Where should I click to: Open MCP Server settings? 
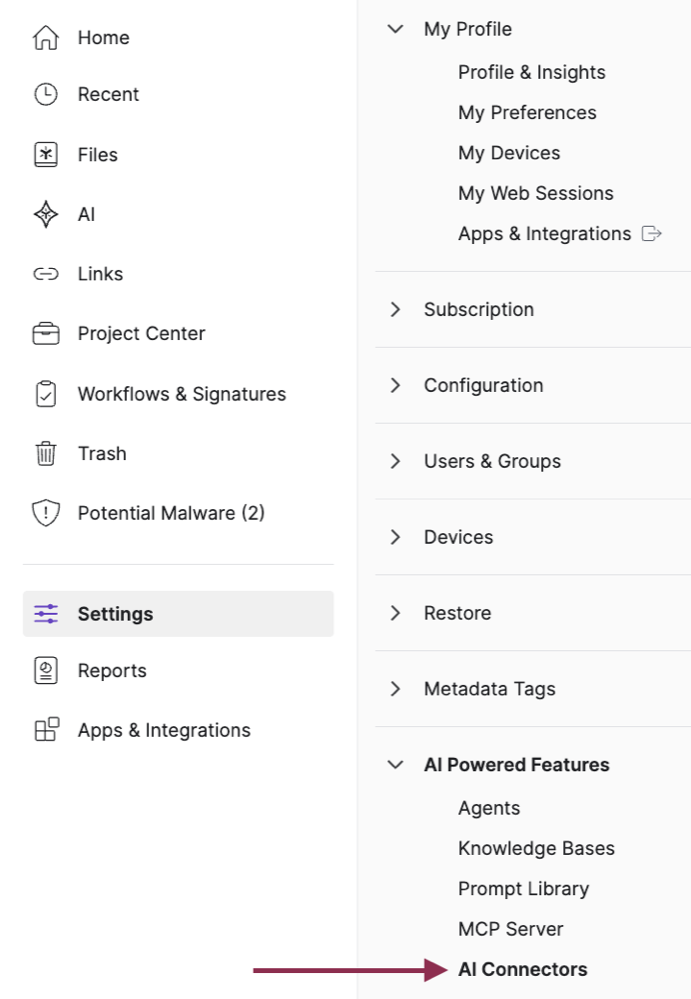[x=511, y=929]
